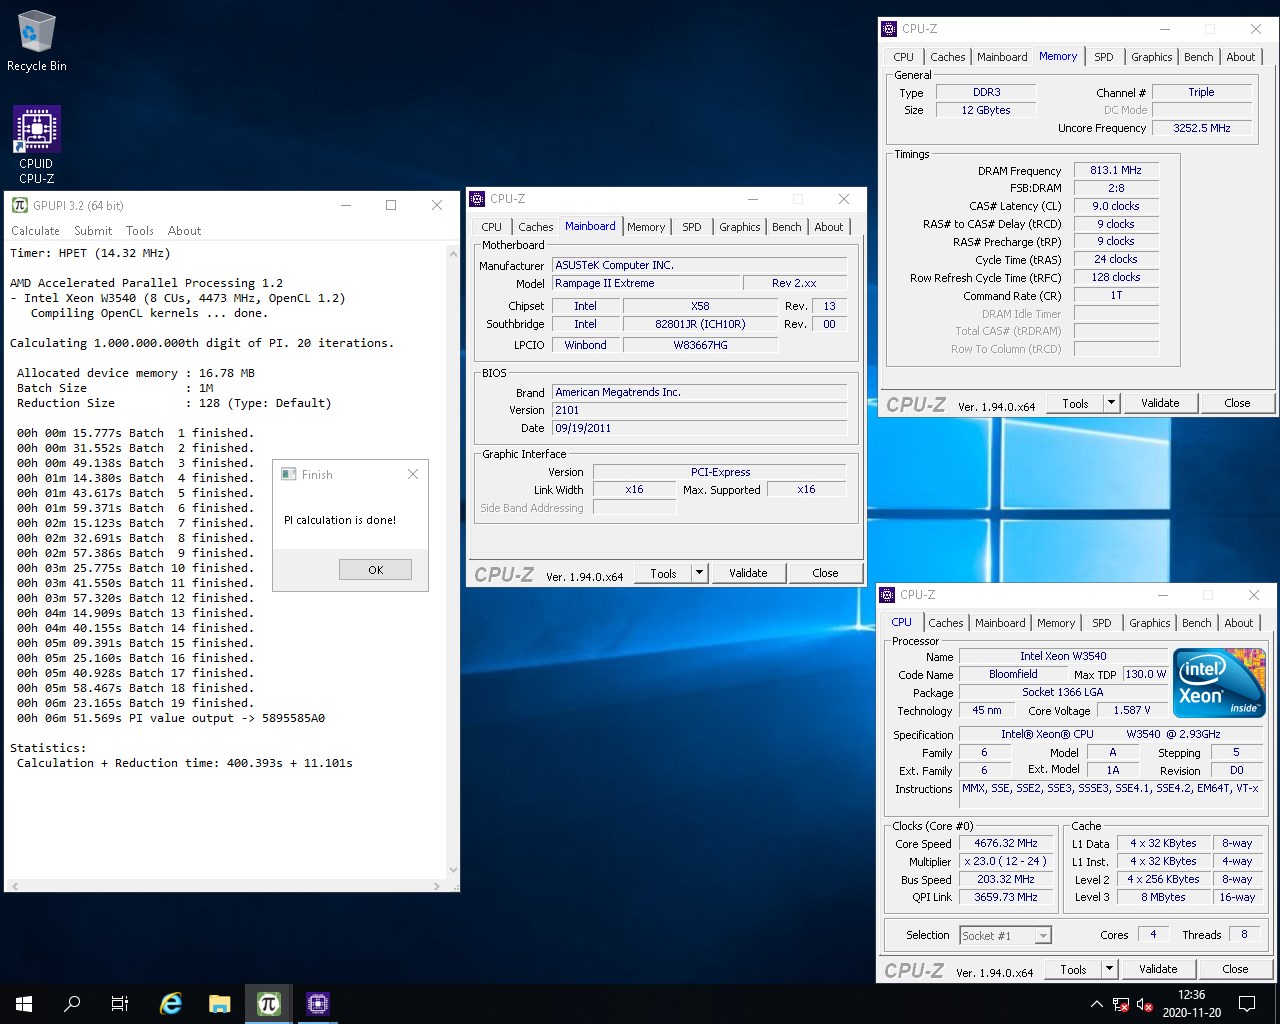Switch to CPU-Z on the taskbar
This screenshot has width=1280, height=1024.
pos(318,1004)
